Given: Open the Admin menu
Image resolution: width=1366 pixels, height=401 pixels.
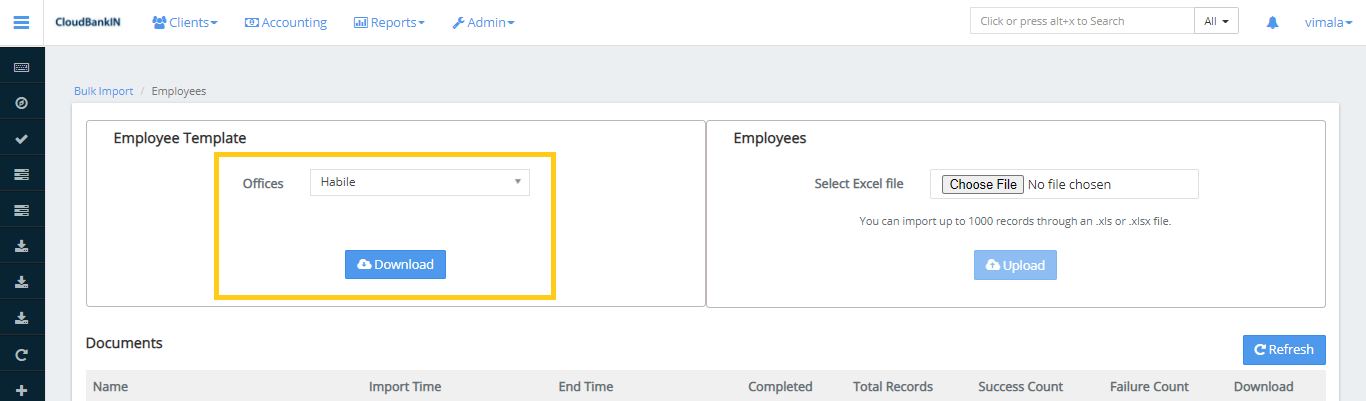Looking at the screenshot, I should 483,22.
